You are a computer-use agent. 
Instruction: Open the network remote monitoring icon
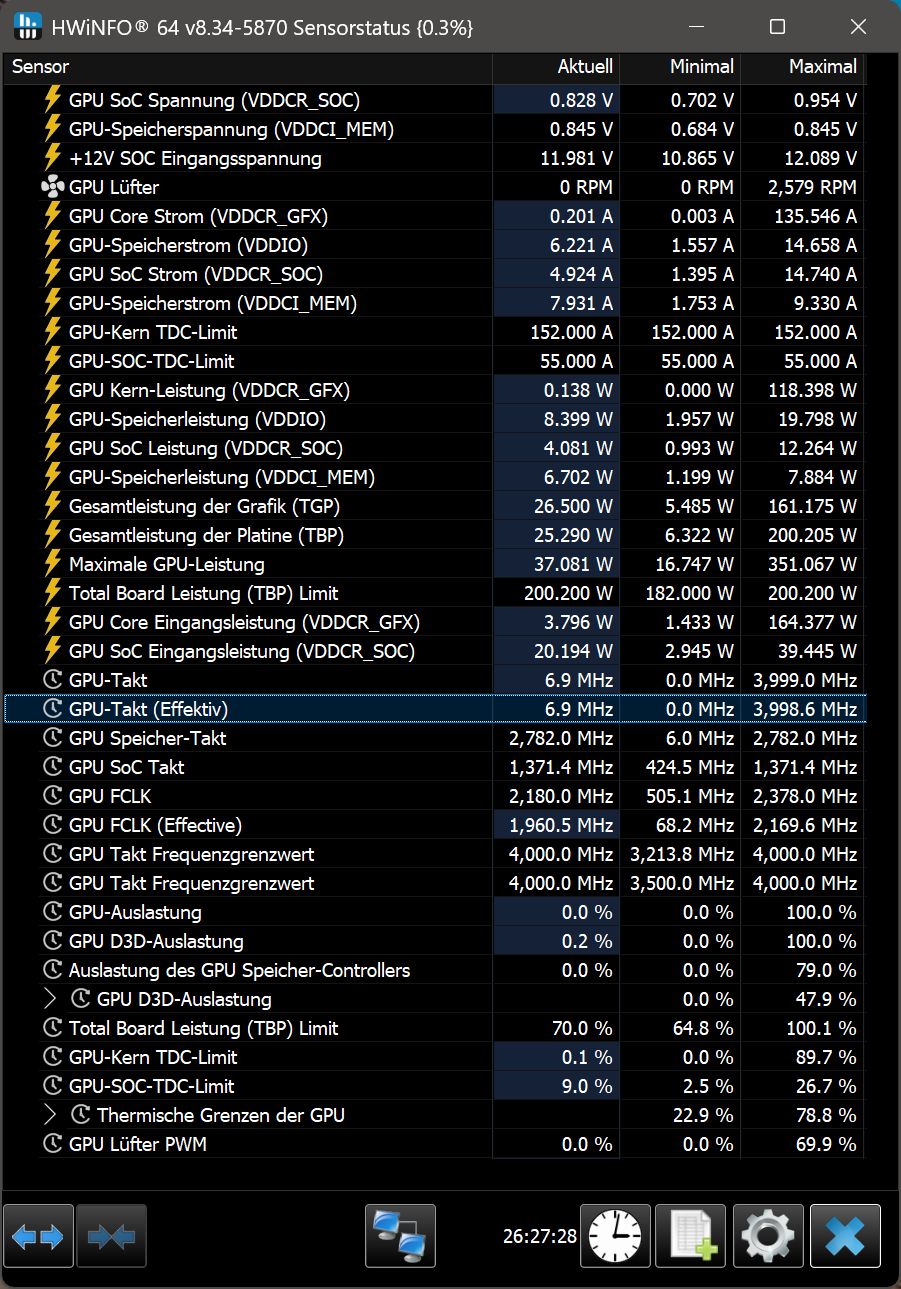tap(401, 1237)
